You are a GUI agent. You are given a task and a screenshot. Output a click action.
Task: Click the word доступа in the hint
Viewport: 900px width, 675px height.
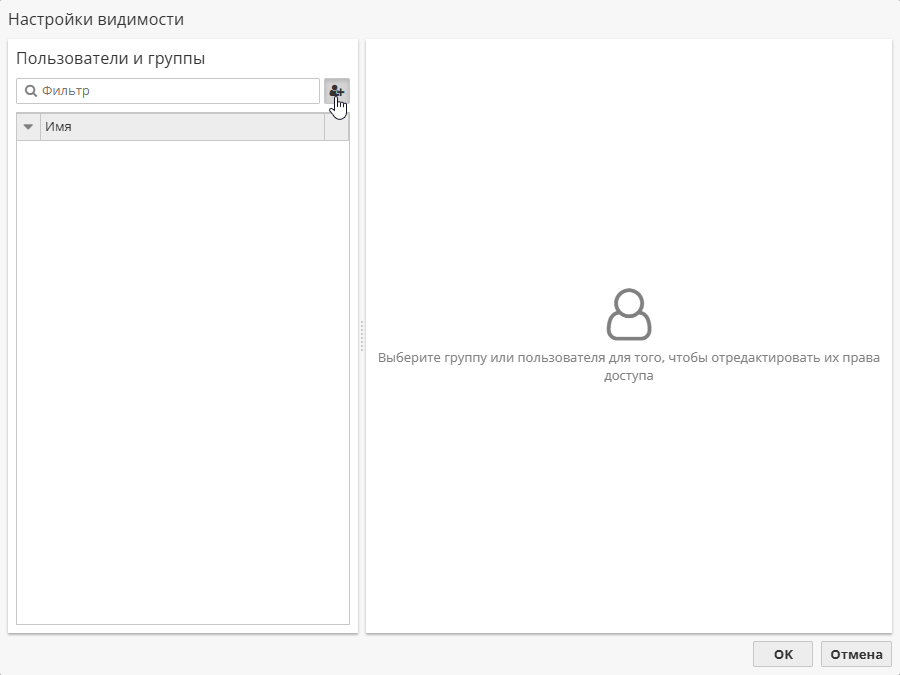(x=628, y=377)
